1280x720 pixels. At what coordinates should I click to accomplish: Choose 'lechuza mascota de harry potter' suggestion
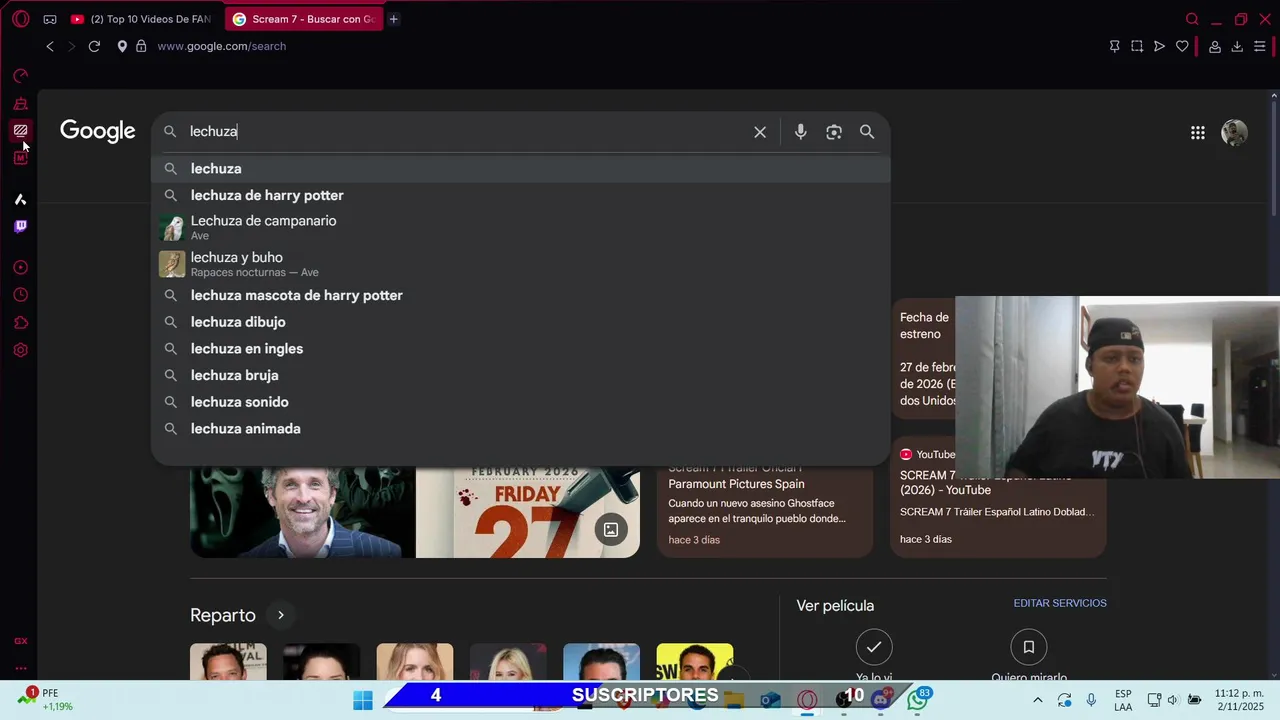(520, 295)
